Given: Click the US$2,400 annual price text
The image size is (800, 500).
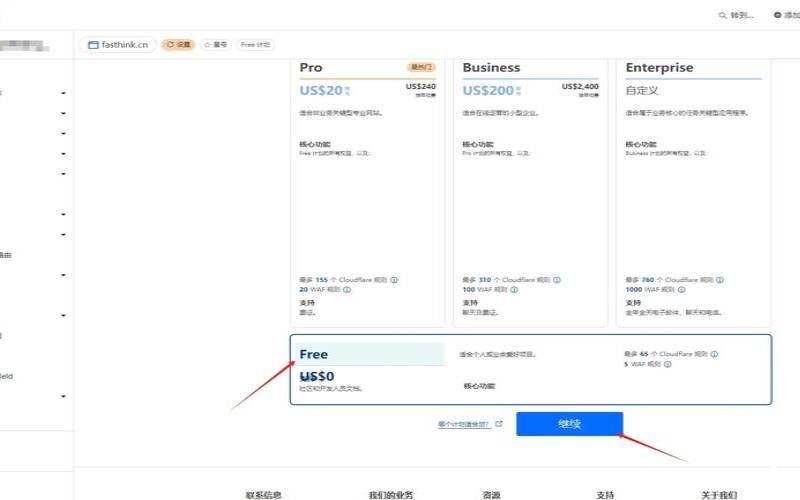Looking at the screenshot, I should (x=580, y=86).
